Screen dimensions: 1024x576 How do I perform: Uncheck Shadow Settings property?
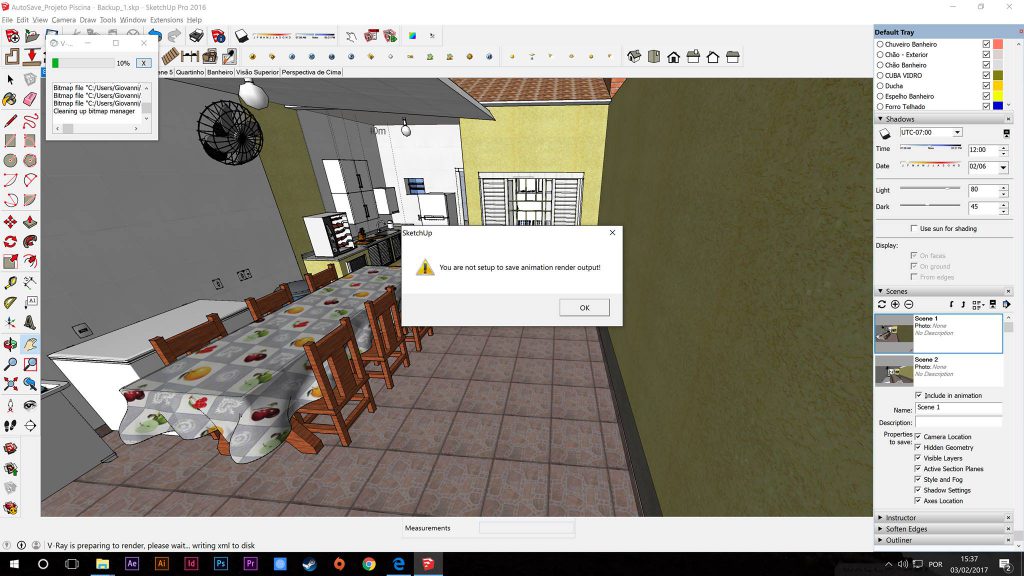(918, 490)
